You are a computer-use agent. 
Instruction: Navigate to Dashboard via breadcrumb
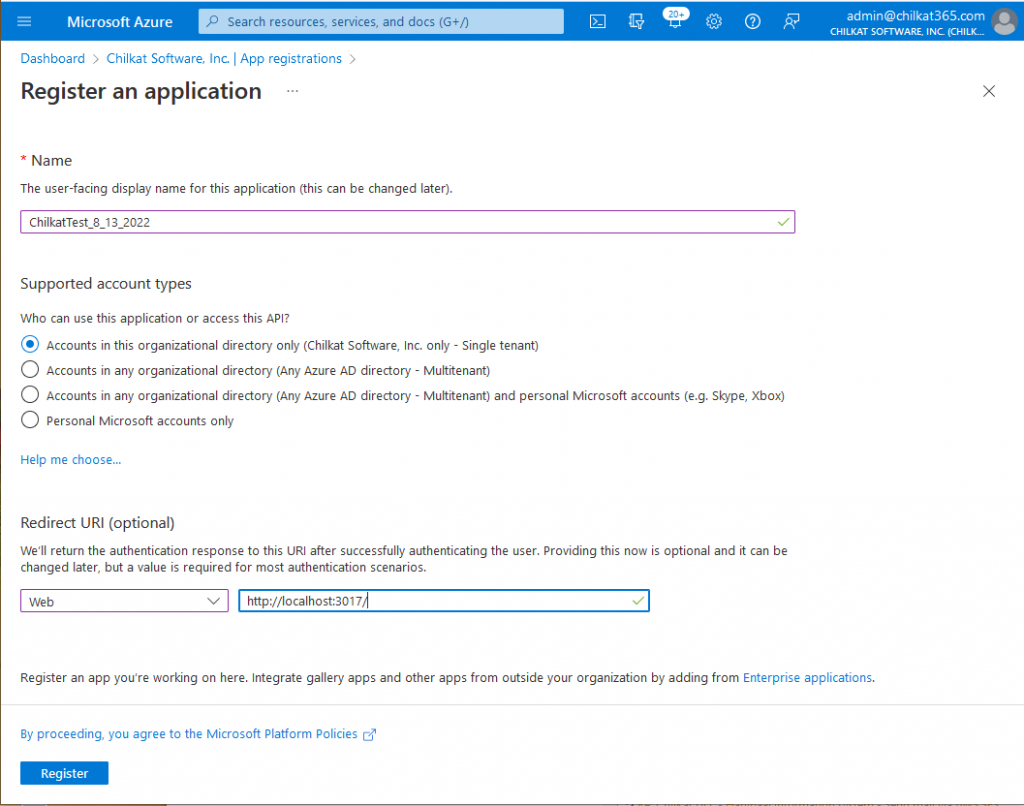(x=52, y=58)
